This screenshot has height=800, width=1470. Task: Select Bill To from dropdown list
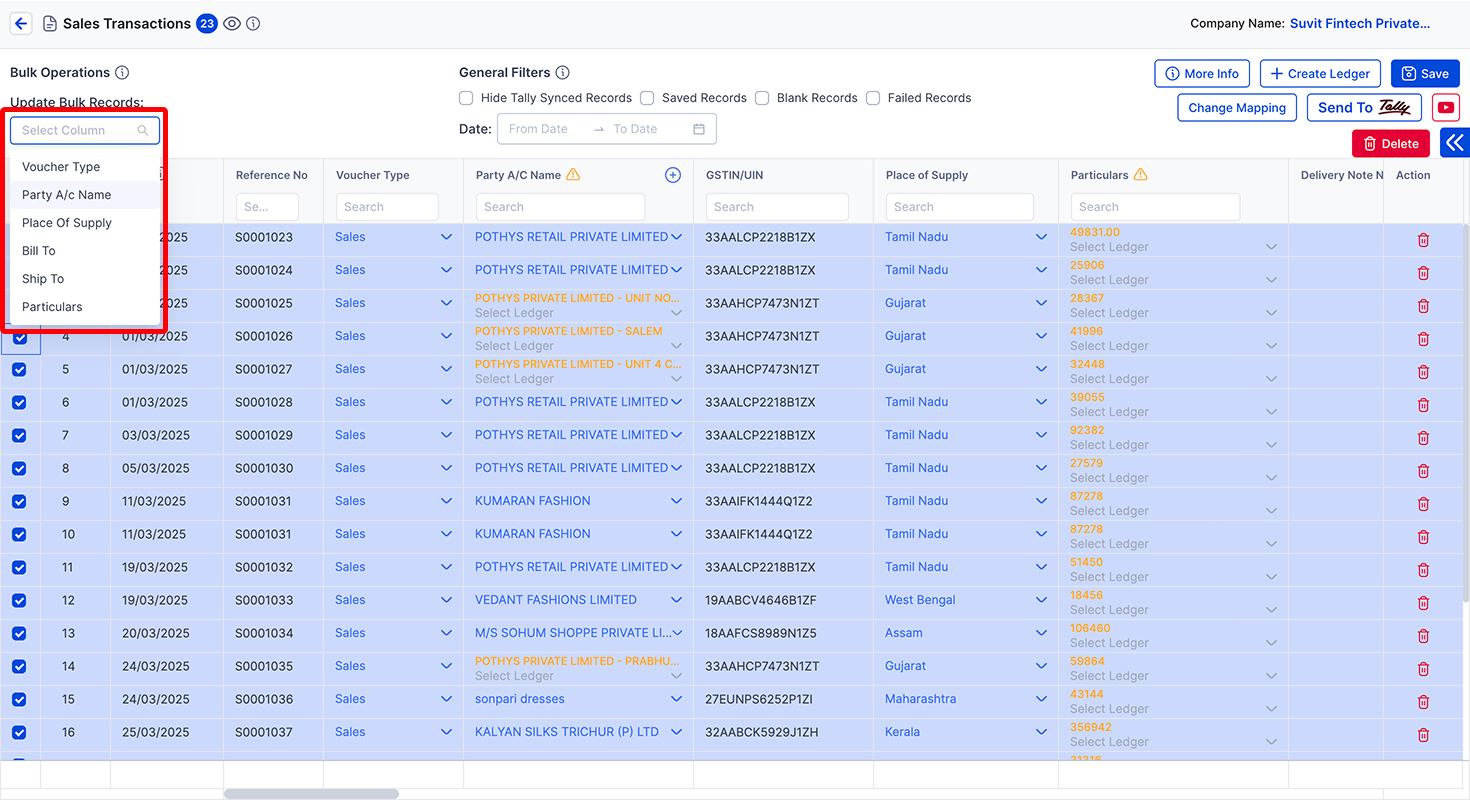[85, 251]
